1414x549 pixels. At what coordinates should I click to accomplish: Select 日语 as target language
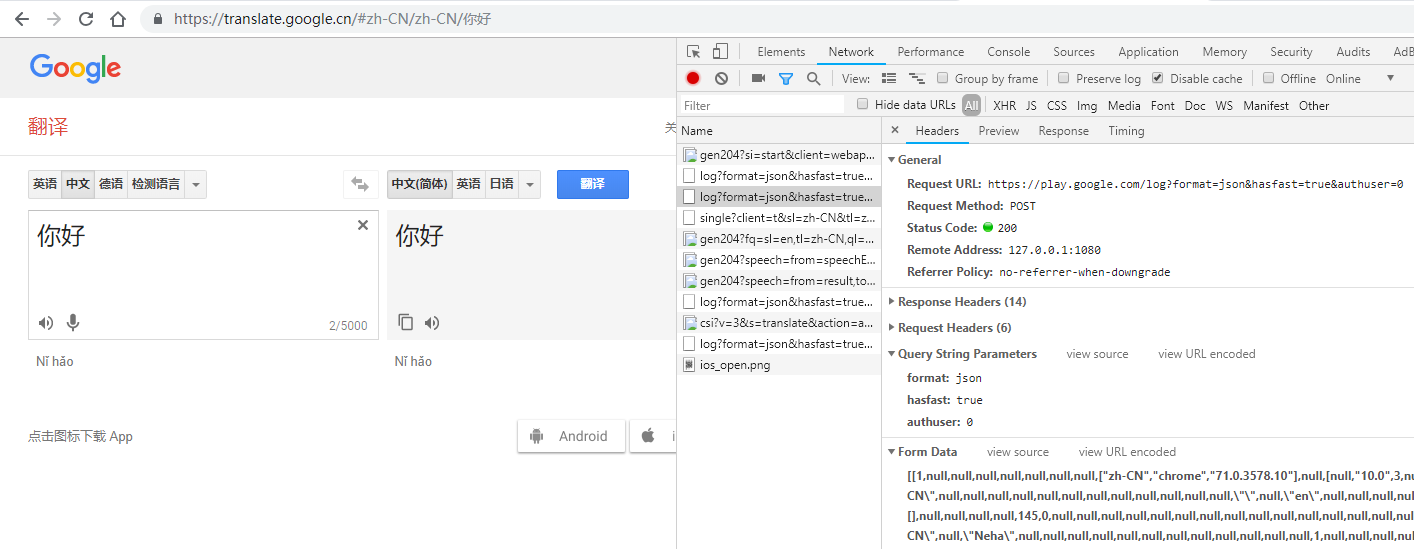502,184
